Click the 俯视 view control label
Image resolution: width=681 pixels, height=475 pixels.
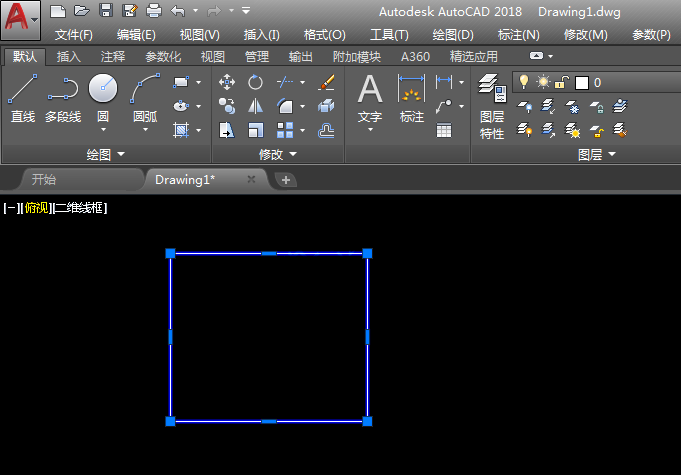36,208
